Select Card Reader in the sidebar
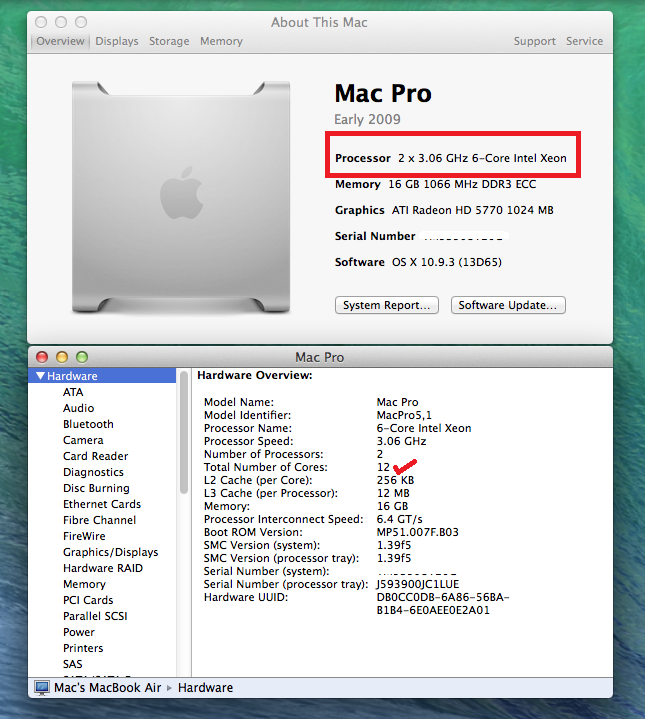The height and width of the screenshot is (719, 645). click(96, 456)
